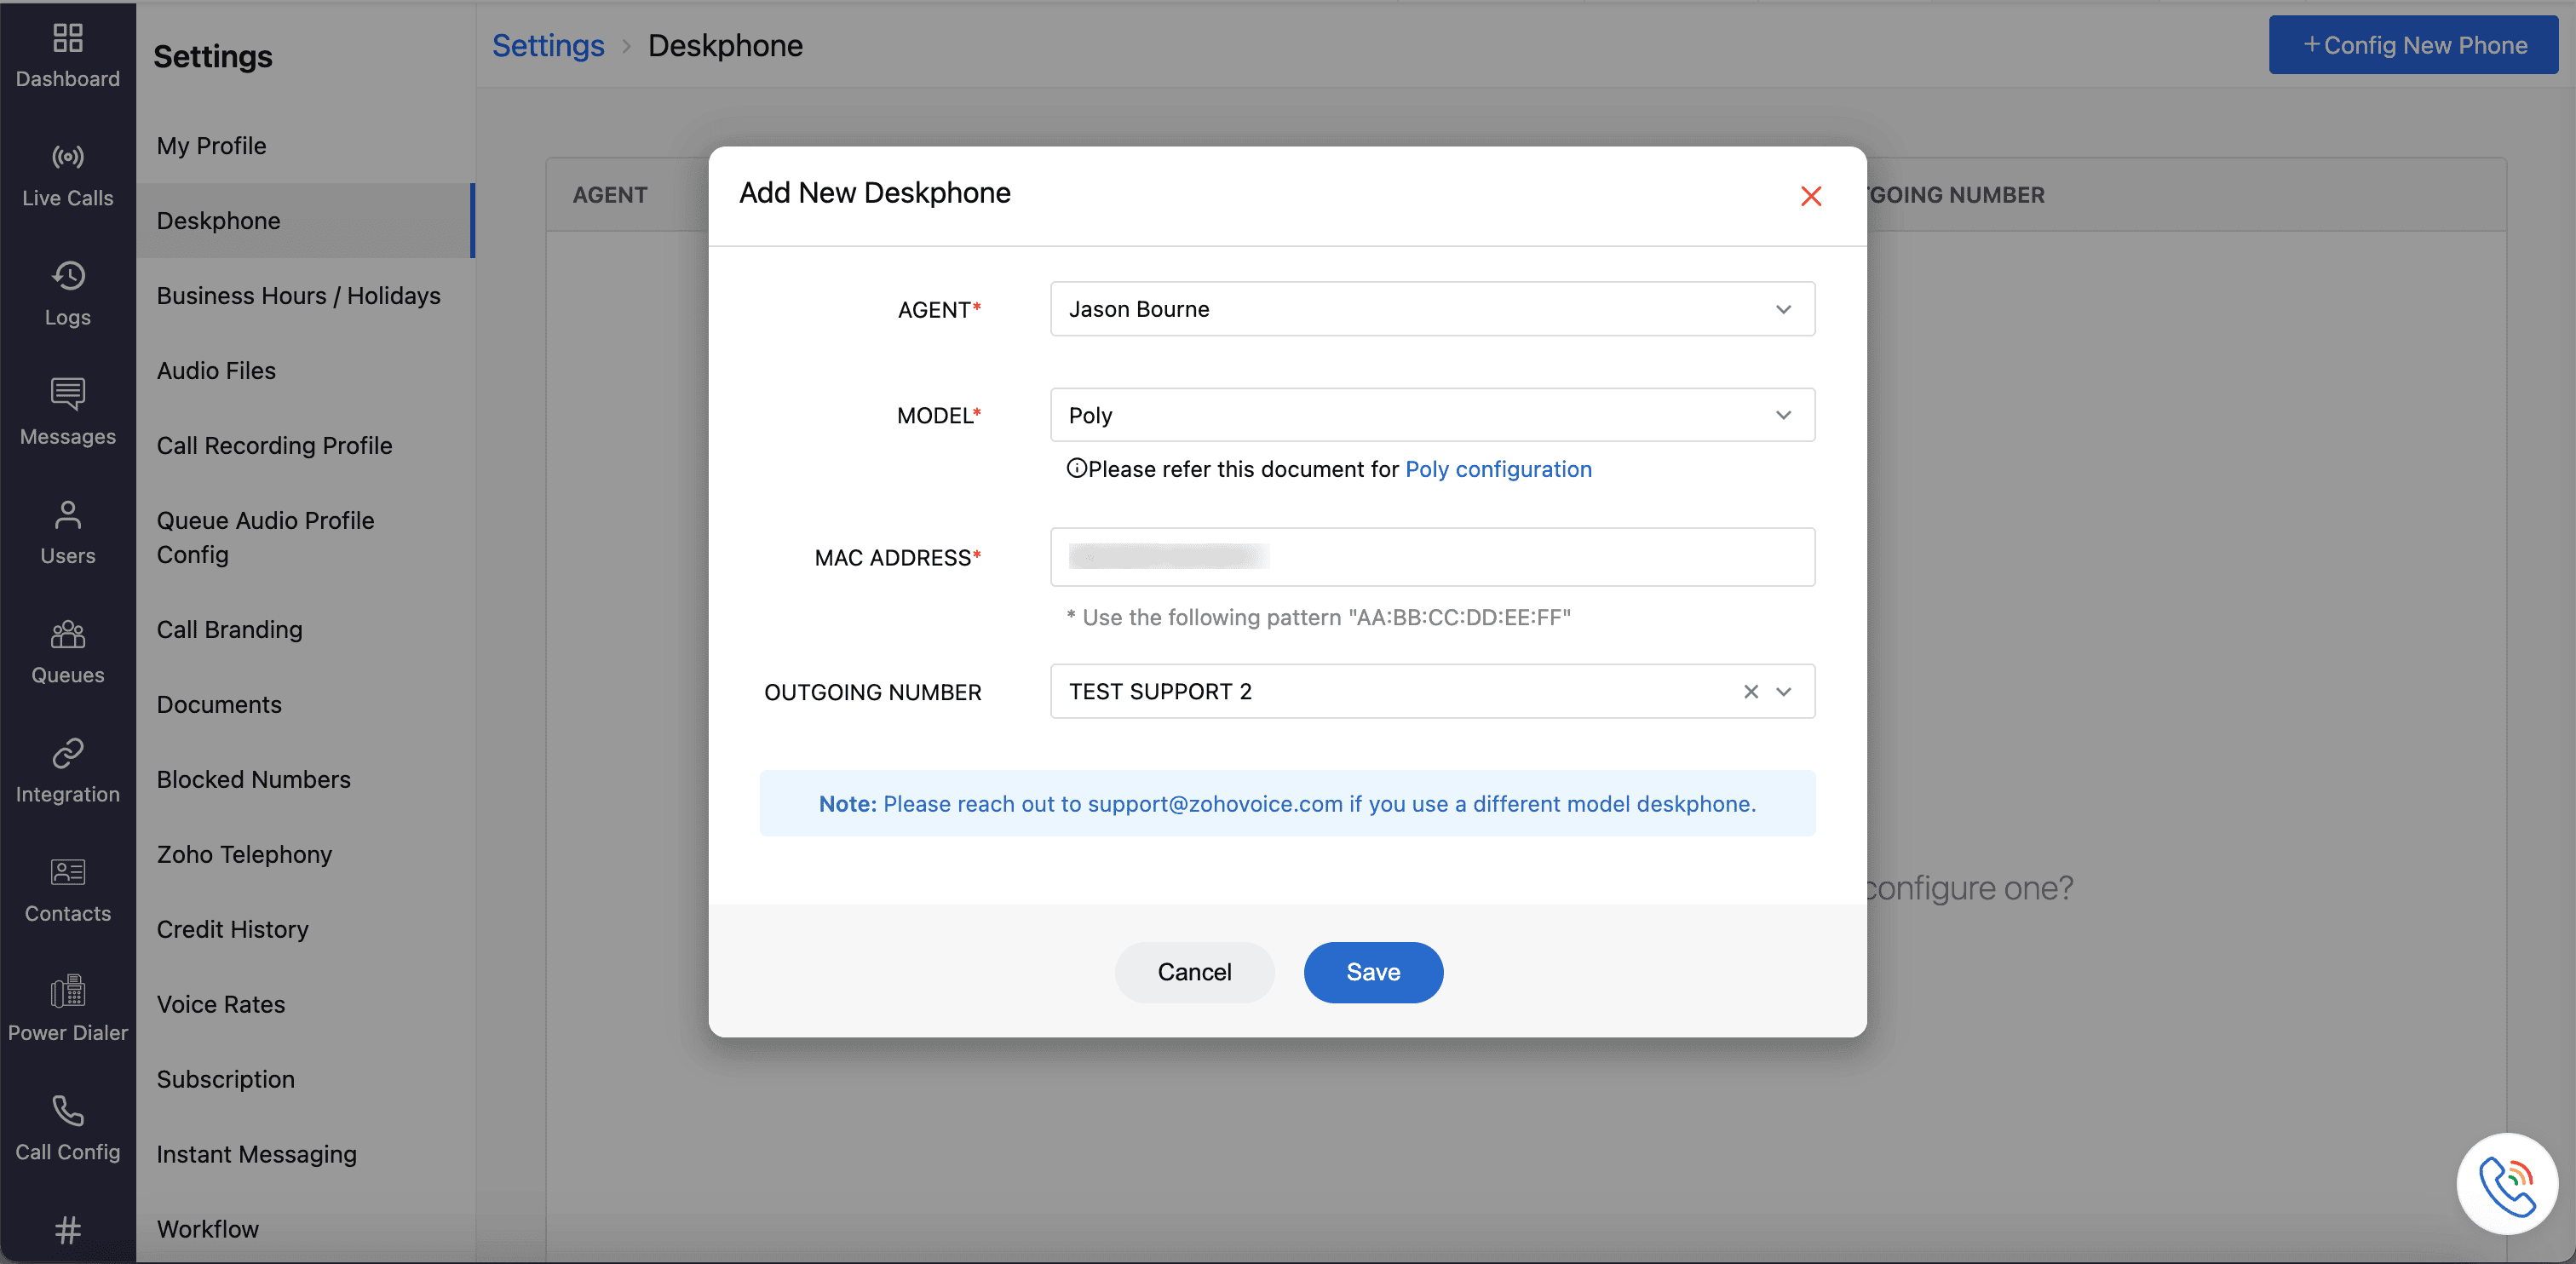Click the floating phone dialer icon
This screenshot has width=2576, height=1264.
[2506, 1183]
